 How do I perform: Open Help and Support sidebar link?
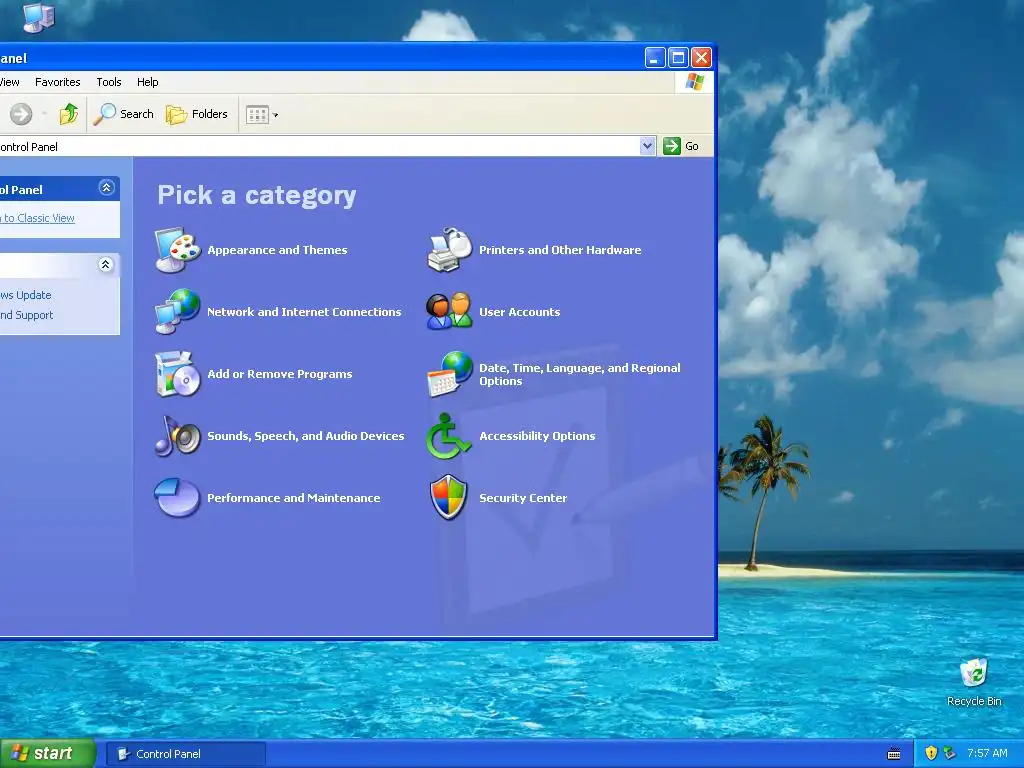27,315
